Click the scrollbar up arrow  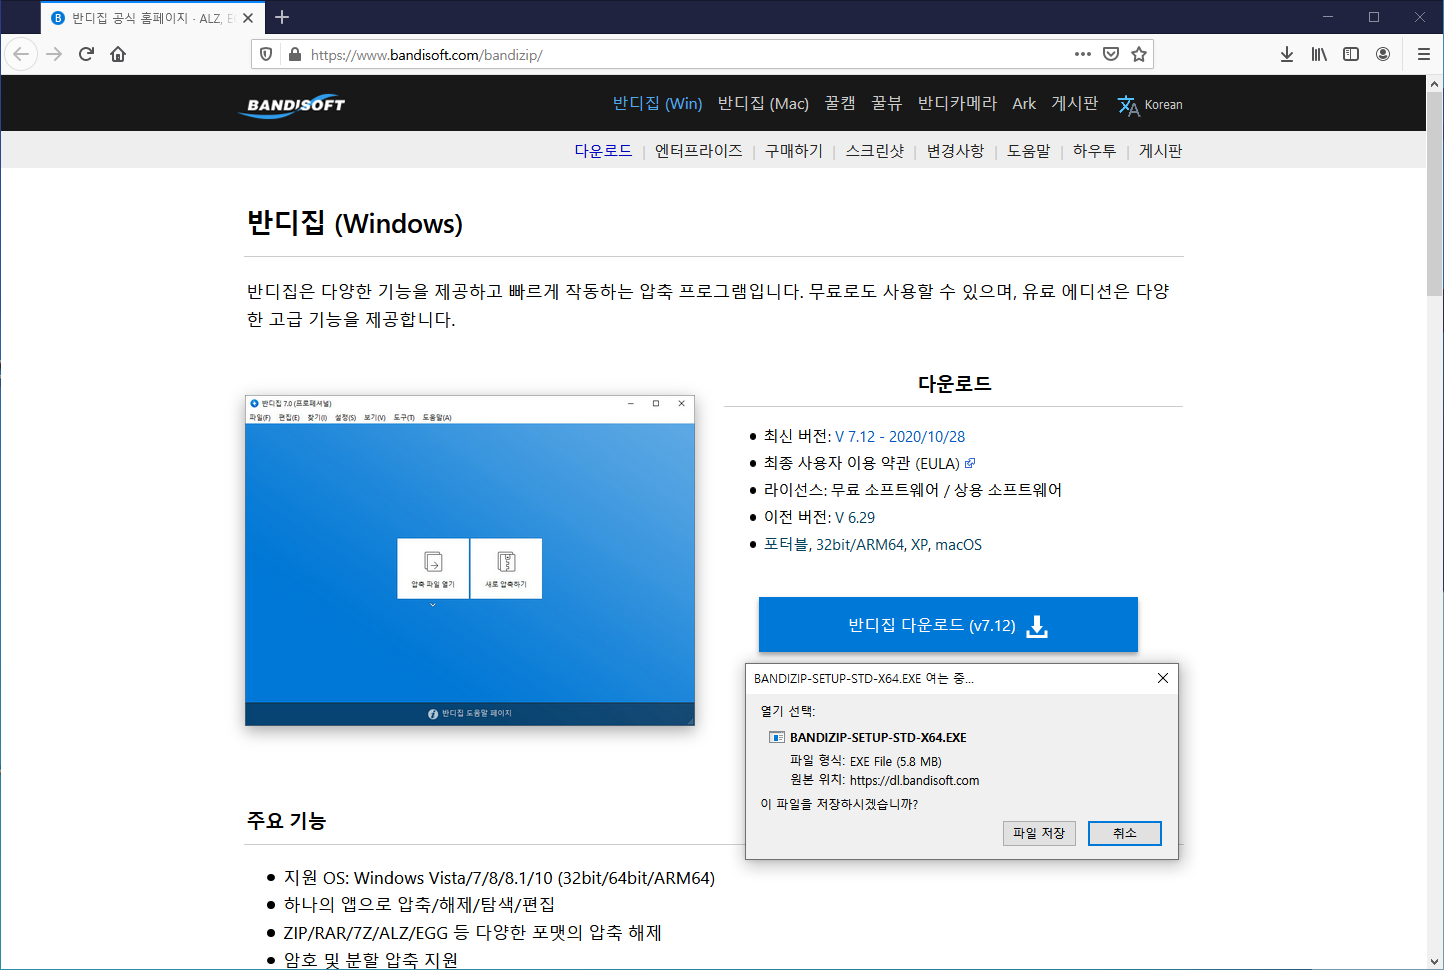(x=1435, y=84)
